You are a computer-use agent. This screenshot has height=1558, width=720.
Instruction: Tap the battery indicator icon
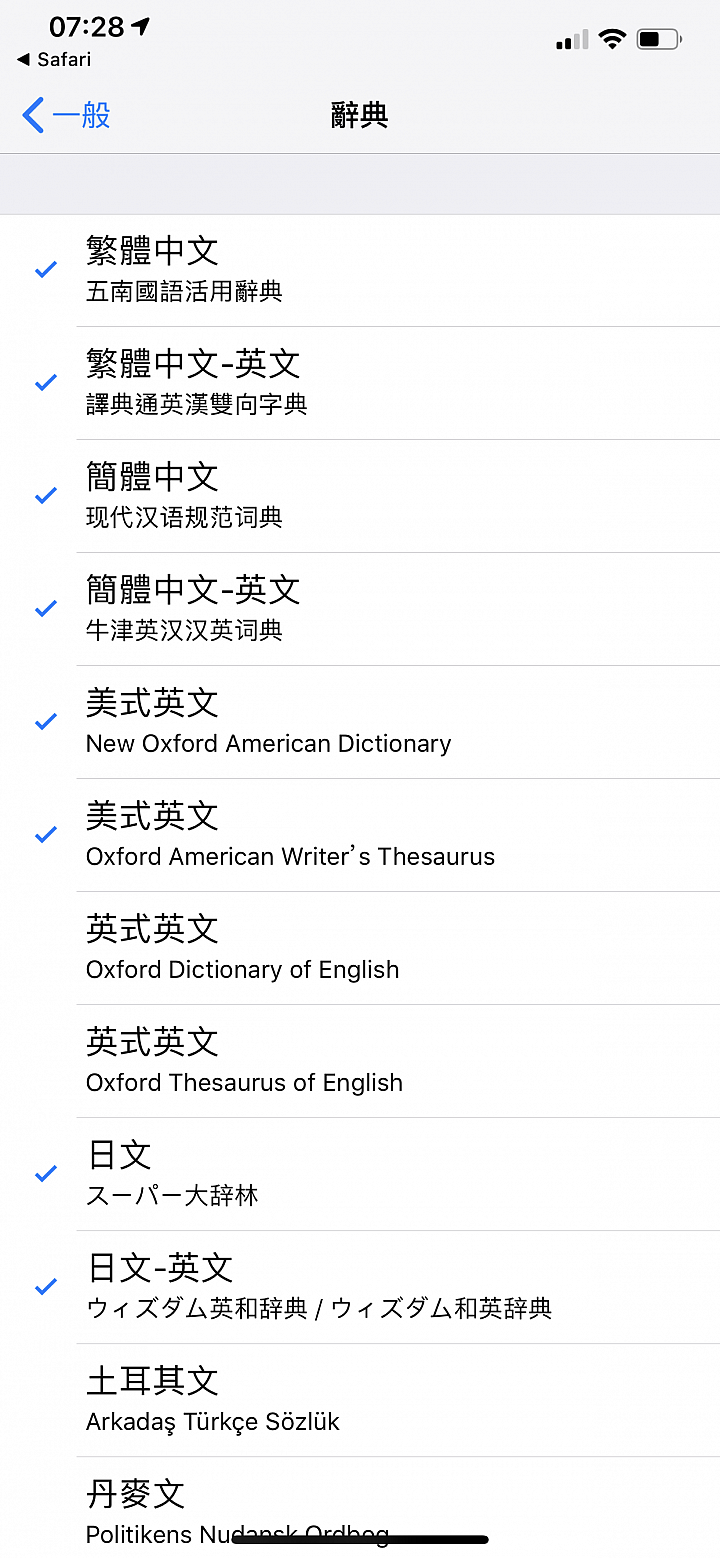tap(660, 39)
